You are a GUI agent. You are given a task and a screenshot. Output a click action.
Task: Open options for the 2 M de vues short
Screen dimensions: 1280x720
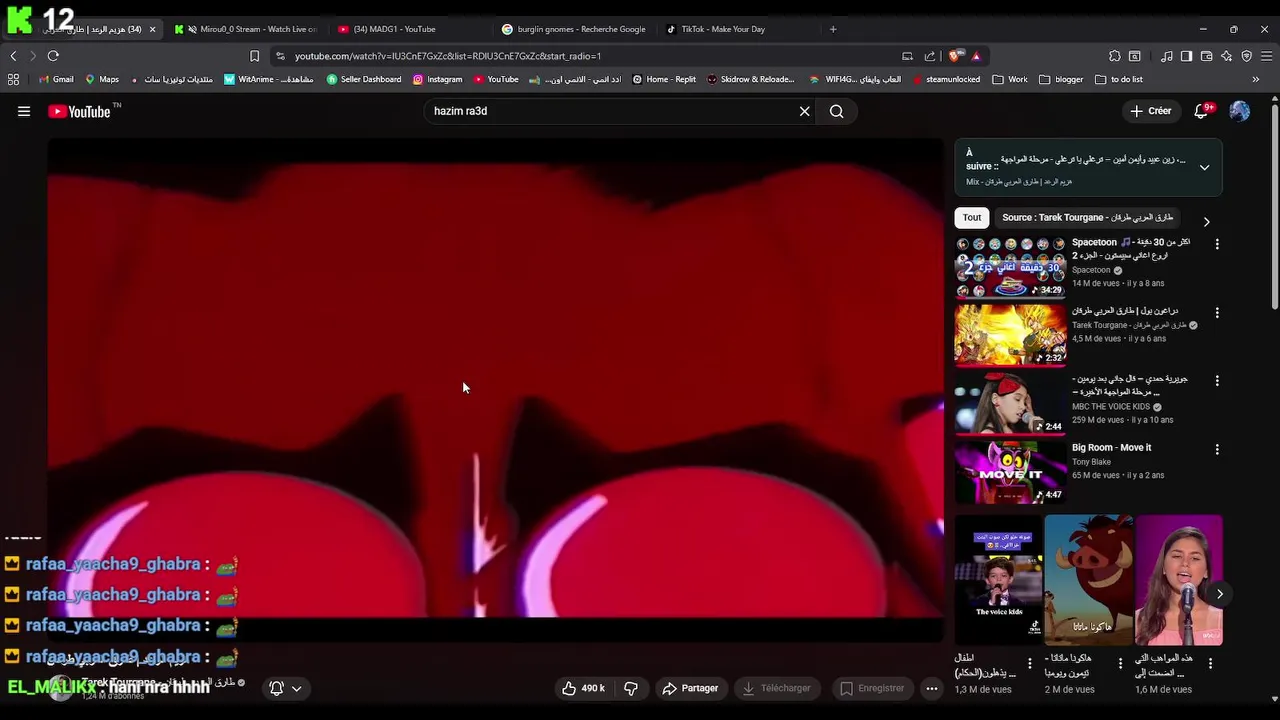1120,663
